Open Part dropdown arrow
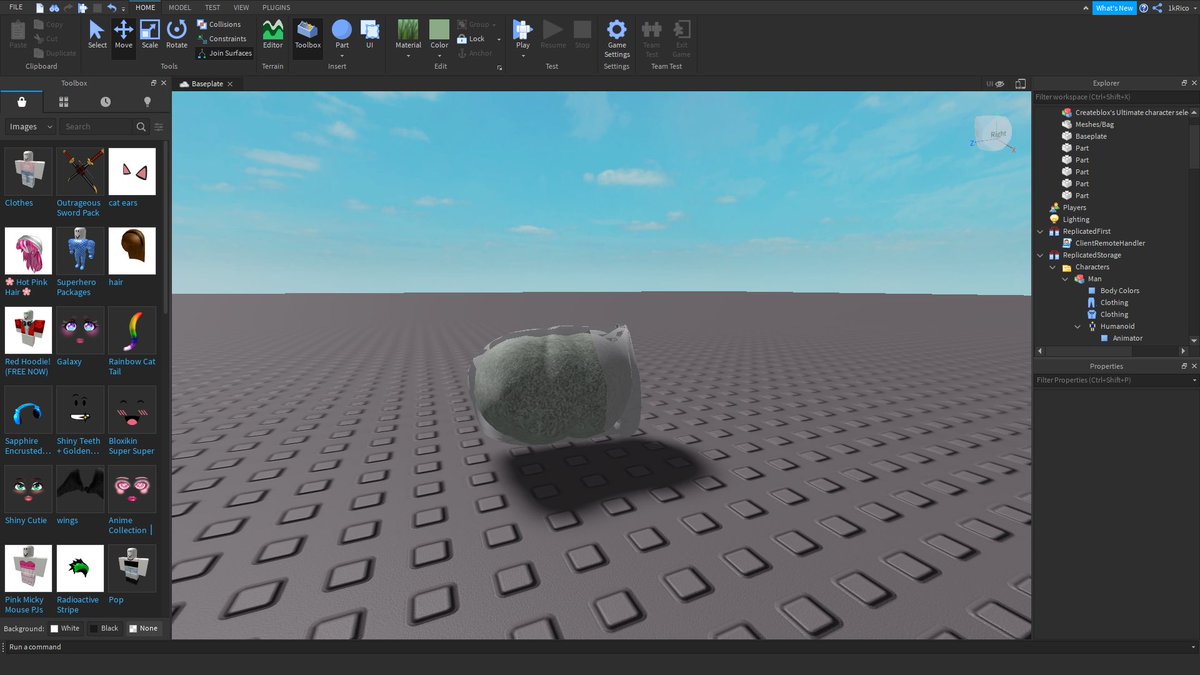This screenshot has width=1200, height=675. pos(342,55)
